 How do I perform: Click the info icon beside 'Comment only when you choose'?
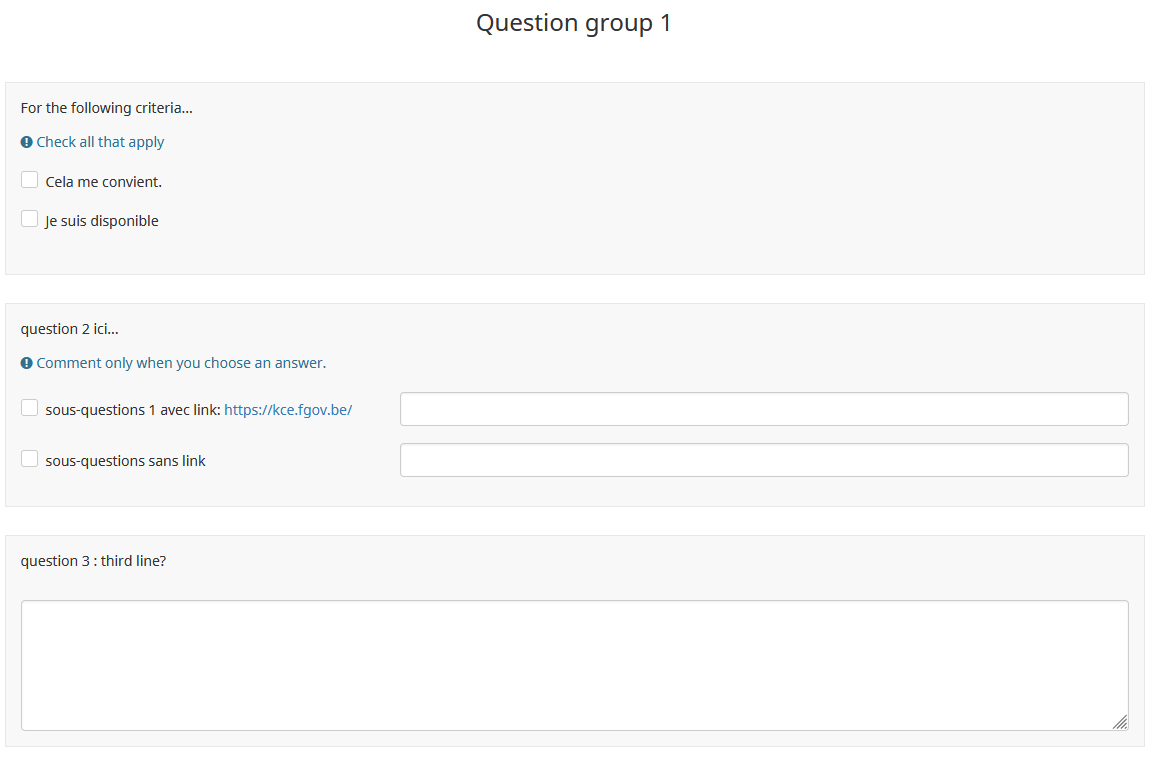tap(26, 363)
